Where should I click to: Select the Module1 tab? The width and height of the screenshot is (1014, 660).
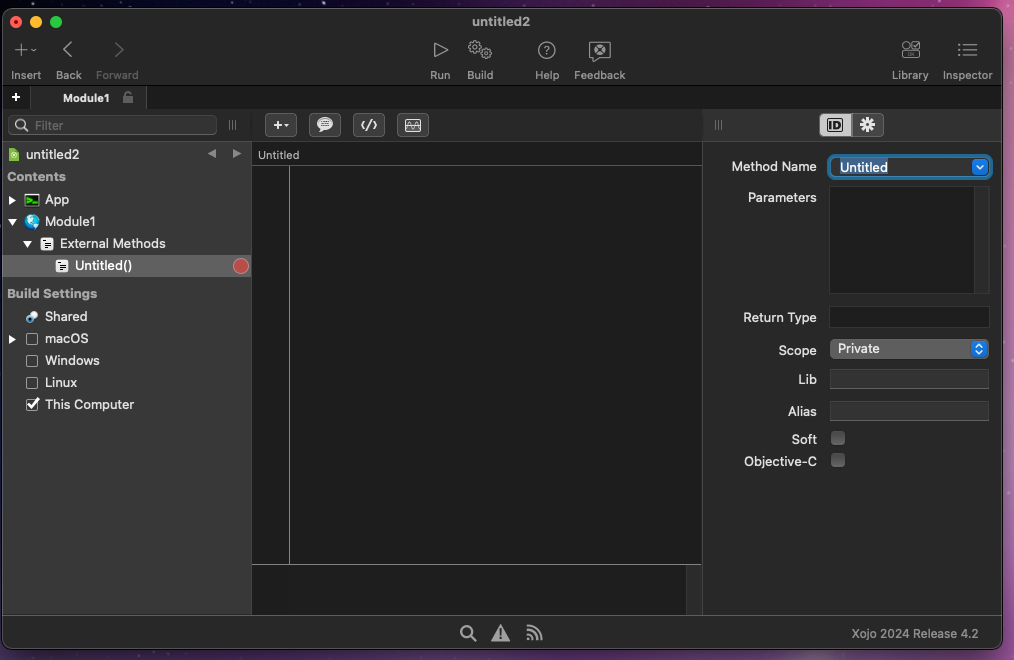point(86,98)
